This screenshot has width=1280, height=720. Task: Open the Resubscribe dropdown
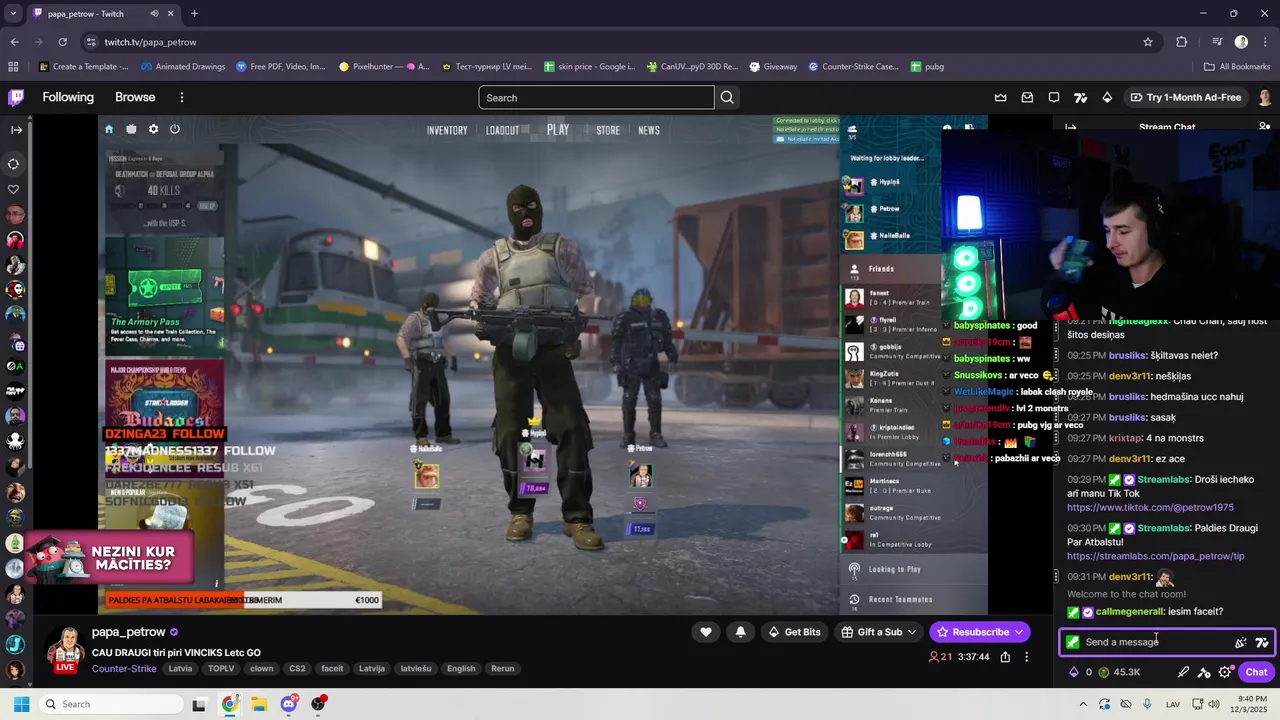point(980,632)
